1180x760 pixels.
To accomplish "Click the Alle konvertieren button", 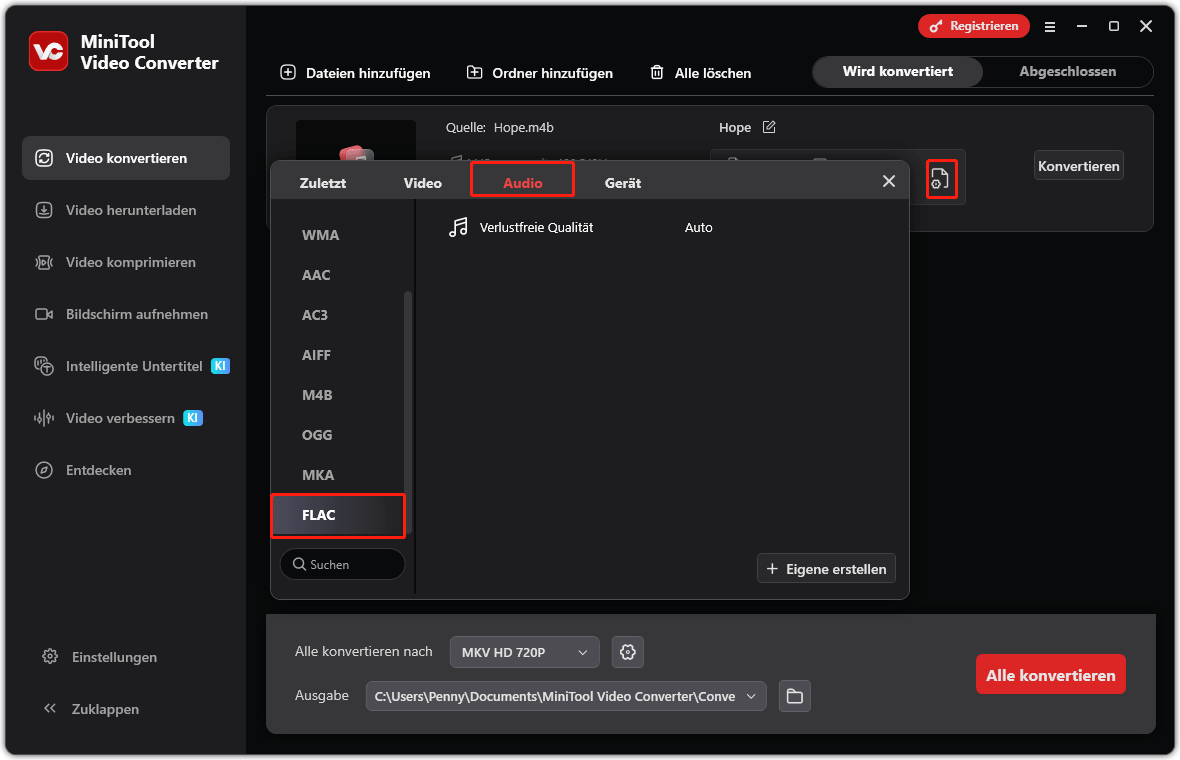I will pos(1051,675).
